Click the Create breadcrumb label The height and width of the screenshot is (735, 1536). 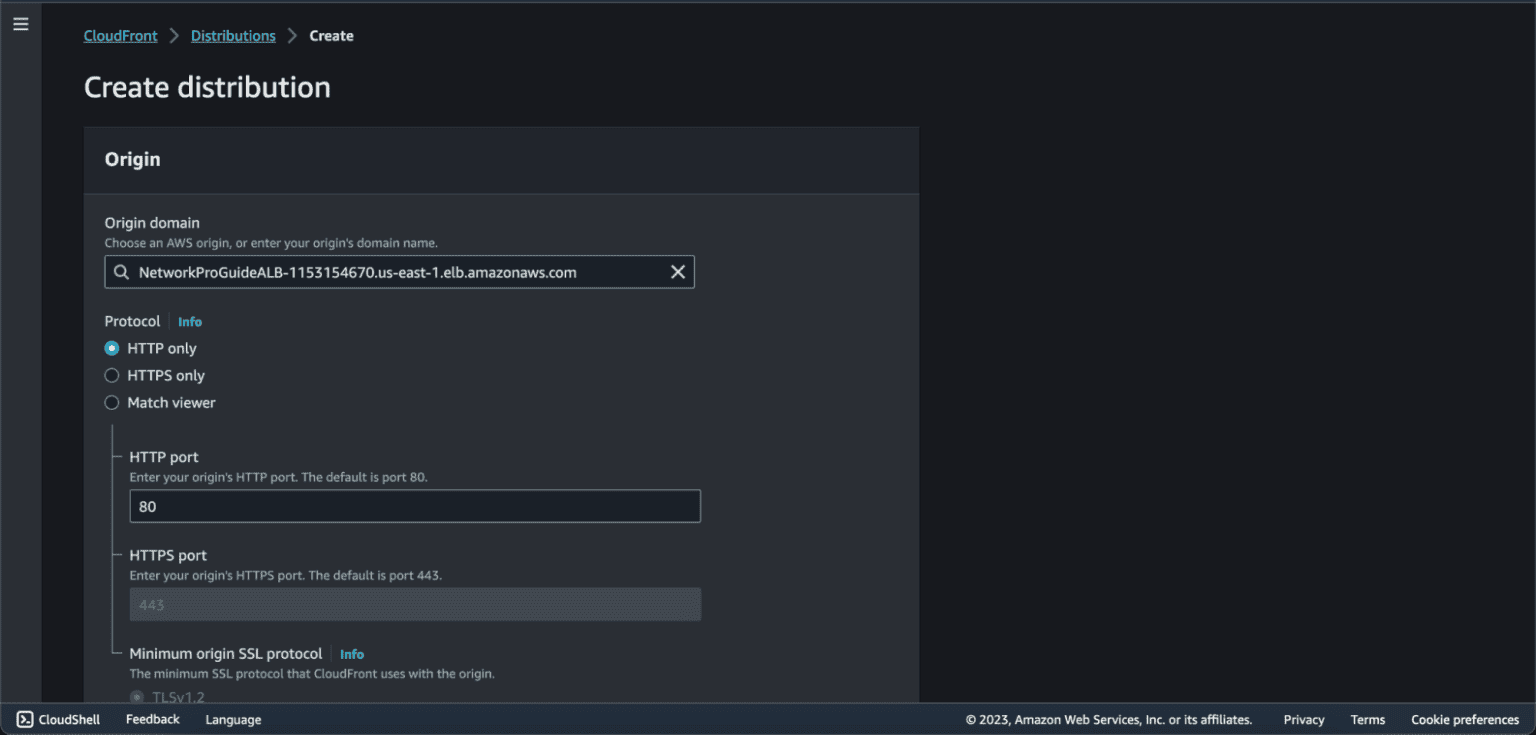point(331,35)
